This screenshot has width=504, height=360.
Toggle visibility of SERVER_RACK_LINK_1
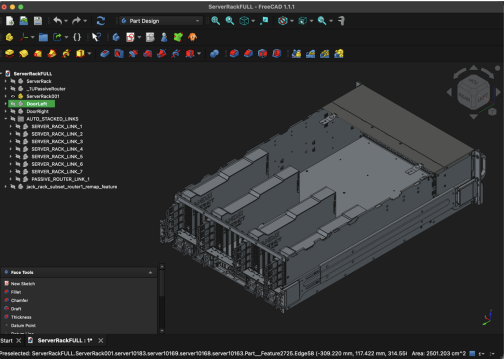click(18, 127)
